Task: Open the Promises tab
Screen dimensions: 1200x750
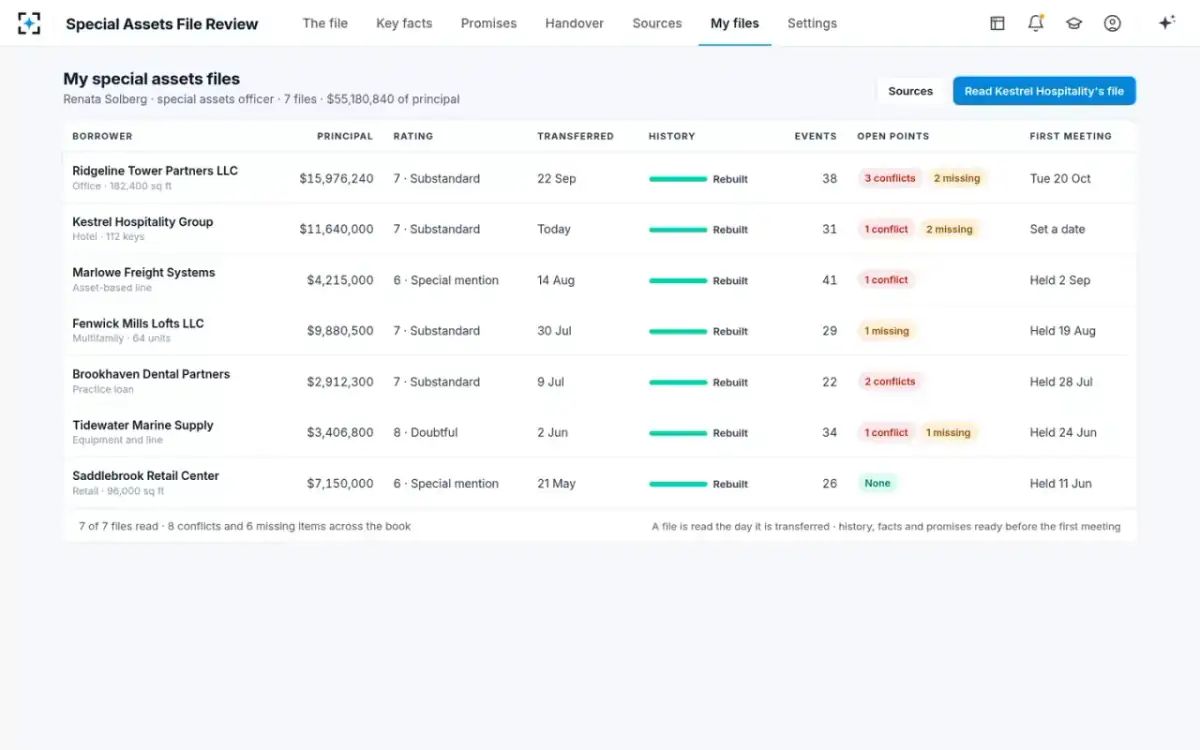Action: click(489, 23)
